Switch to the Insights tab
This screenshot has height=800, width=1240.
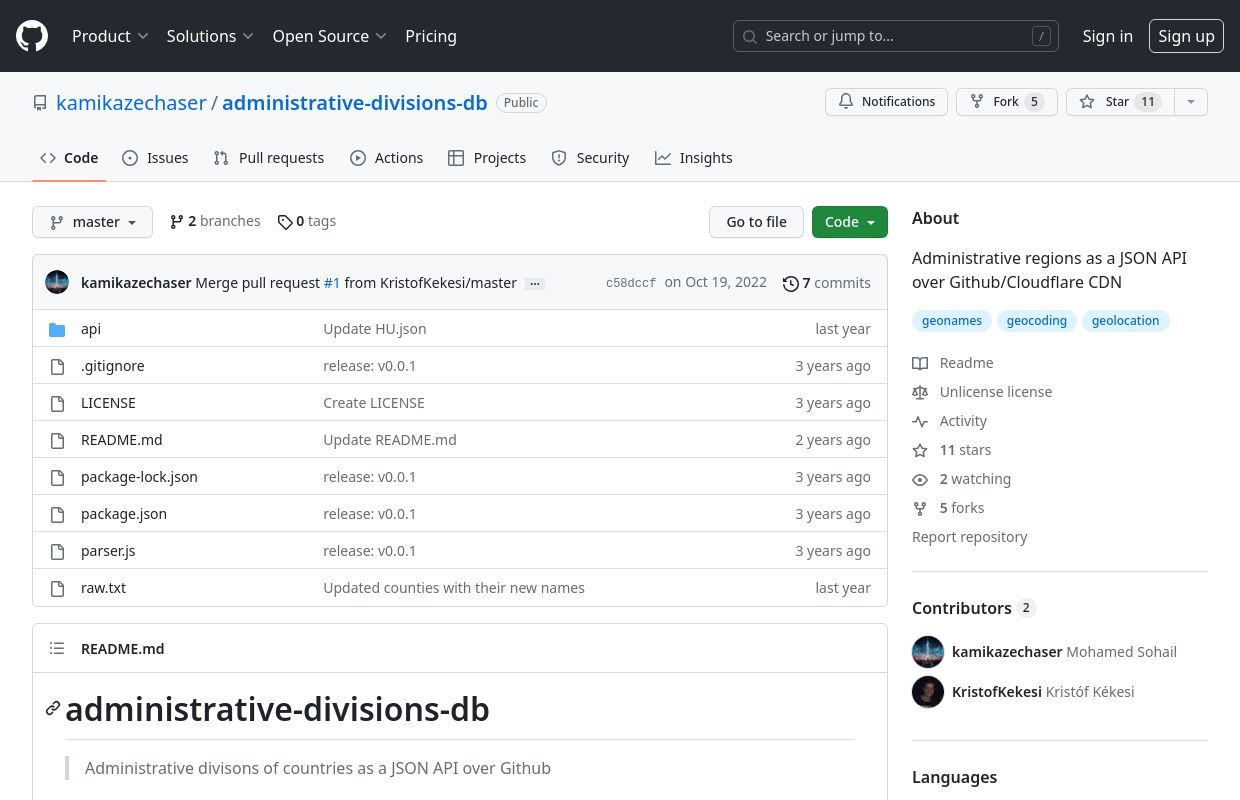[694, 158]
